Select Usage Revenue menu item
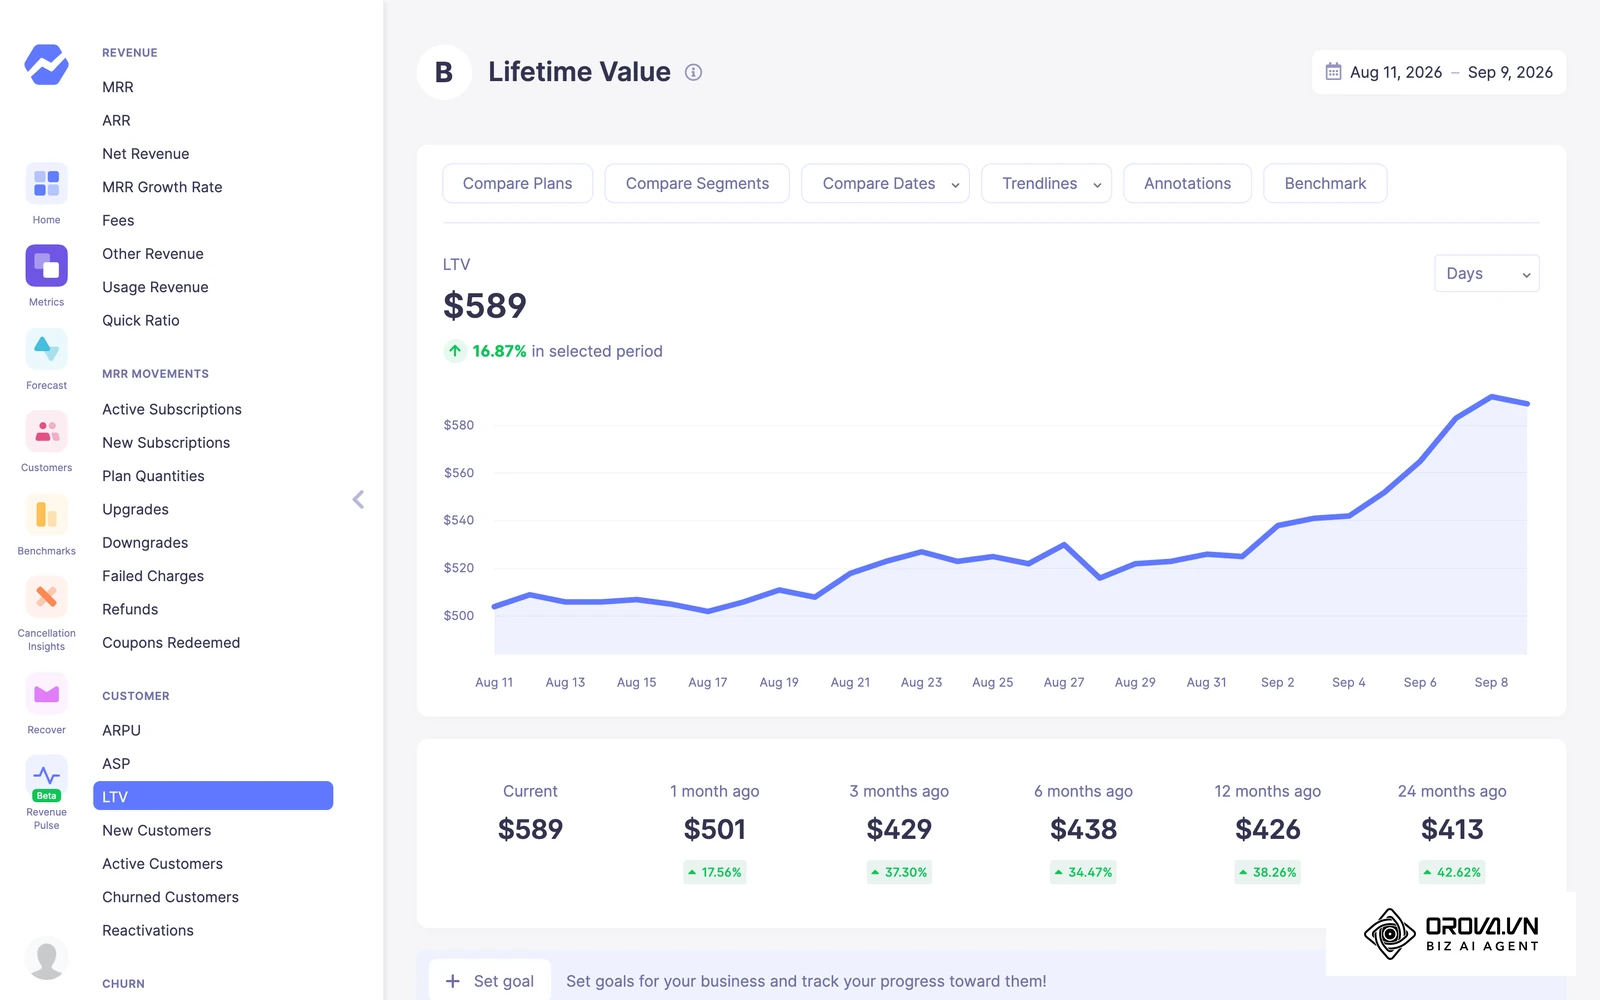Image resolution: width=1600 pixels, height=1000 pixels. click(155, 287)
